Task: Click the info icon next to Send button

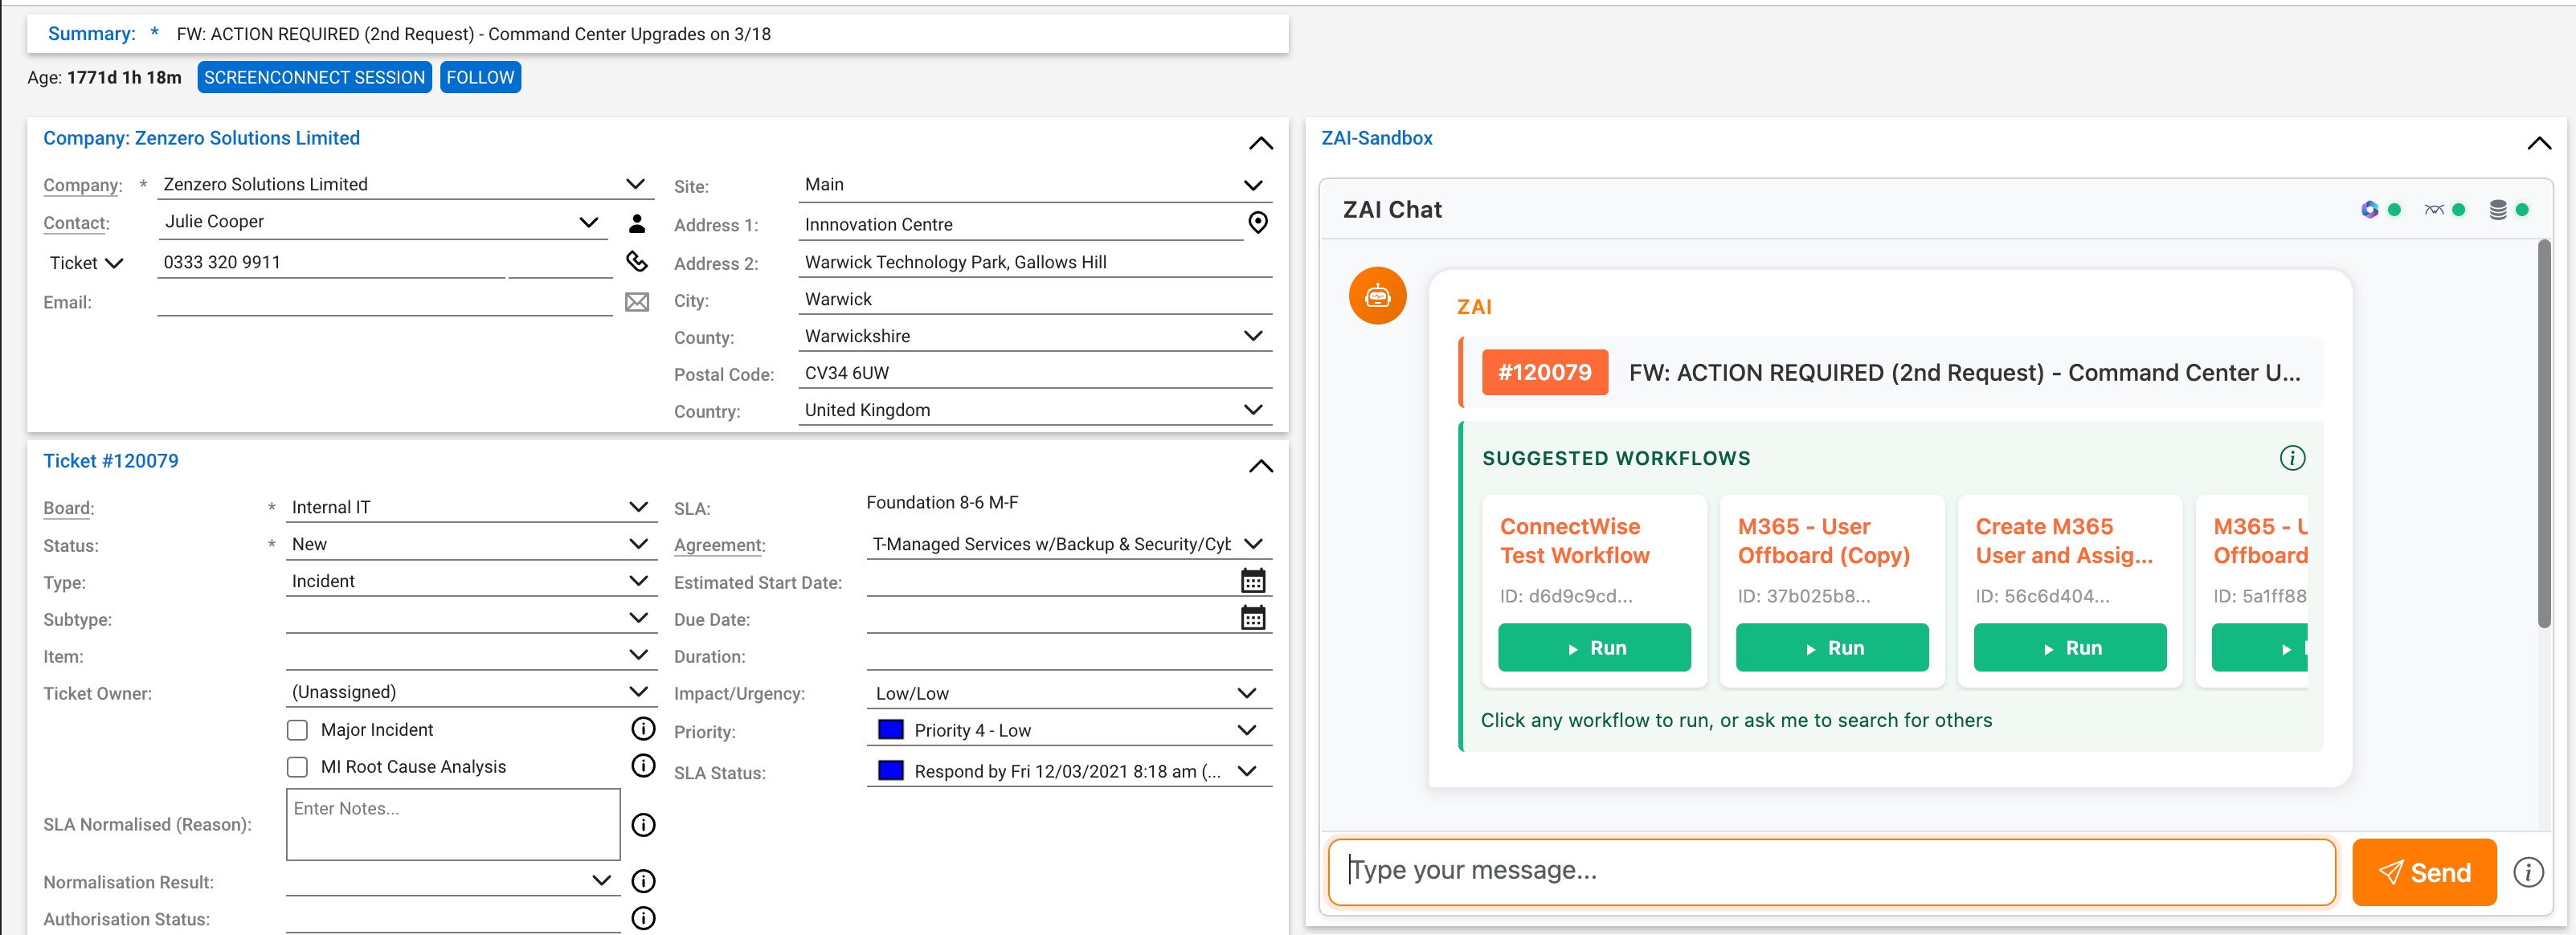Action: [x=2528, y=872]
